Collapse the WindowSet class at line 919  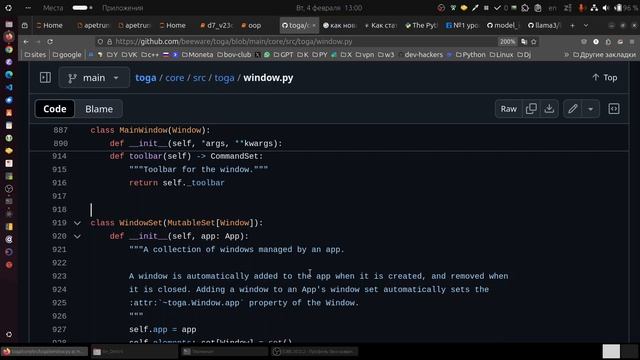(x=77, y=223)
